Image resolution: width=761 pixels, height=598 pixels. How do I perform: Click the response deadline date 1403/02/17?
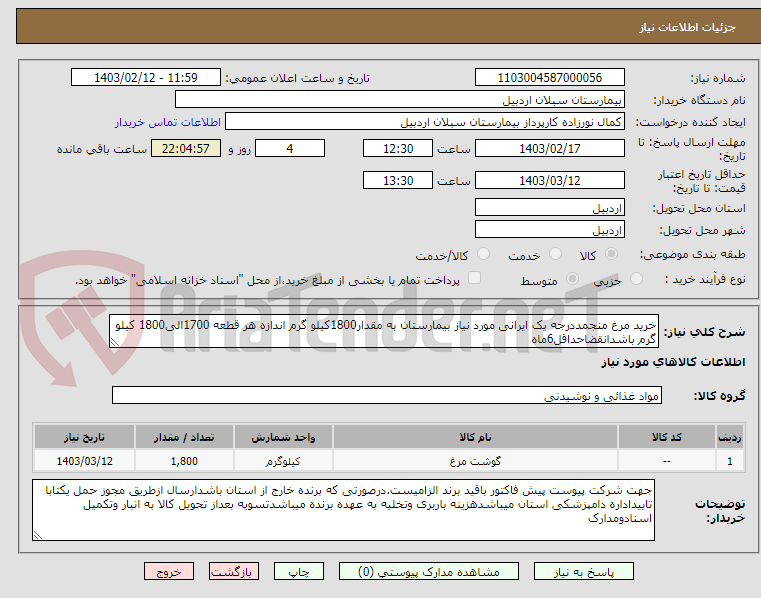point(549,148)
